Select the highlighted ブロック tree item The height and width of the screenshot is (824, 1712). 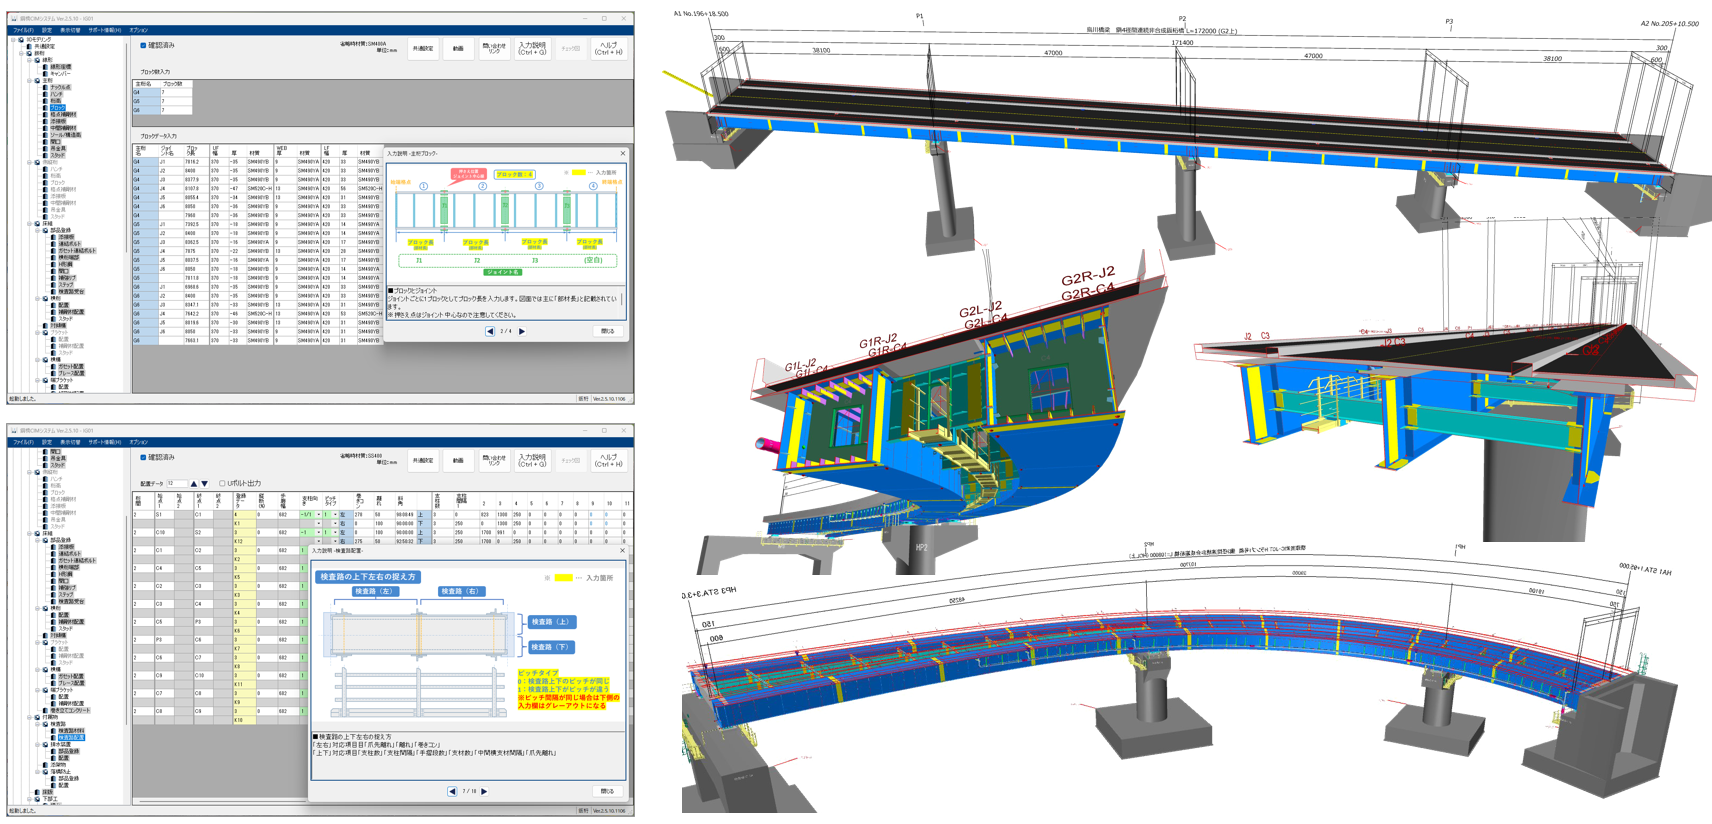(x=58, y=108)
